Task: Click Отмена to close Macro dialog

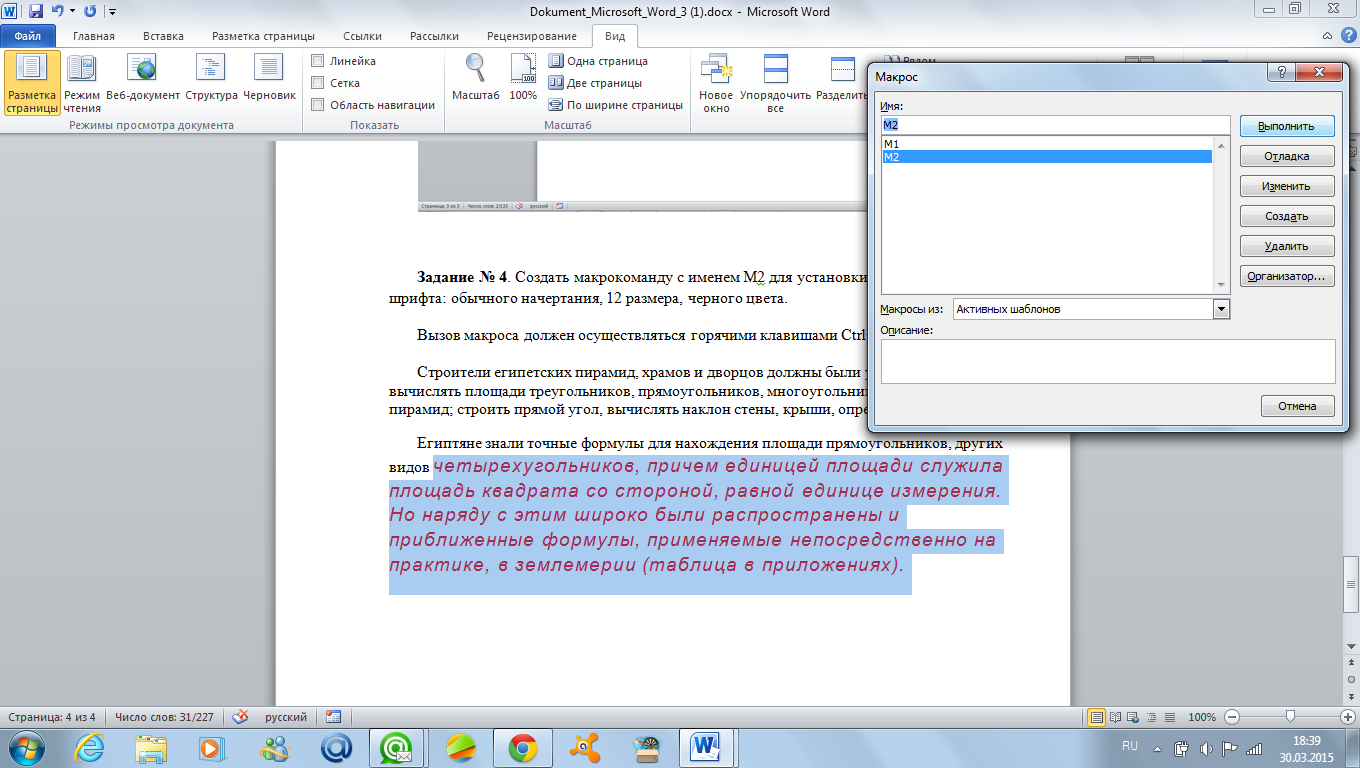Action: point(1298,406)
